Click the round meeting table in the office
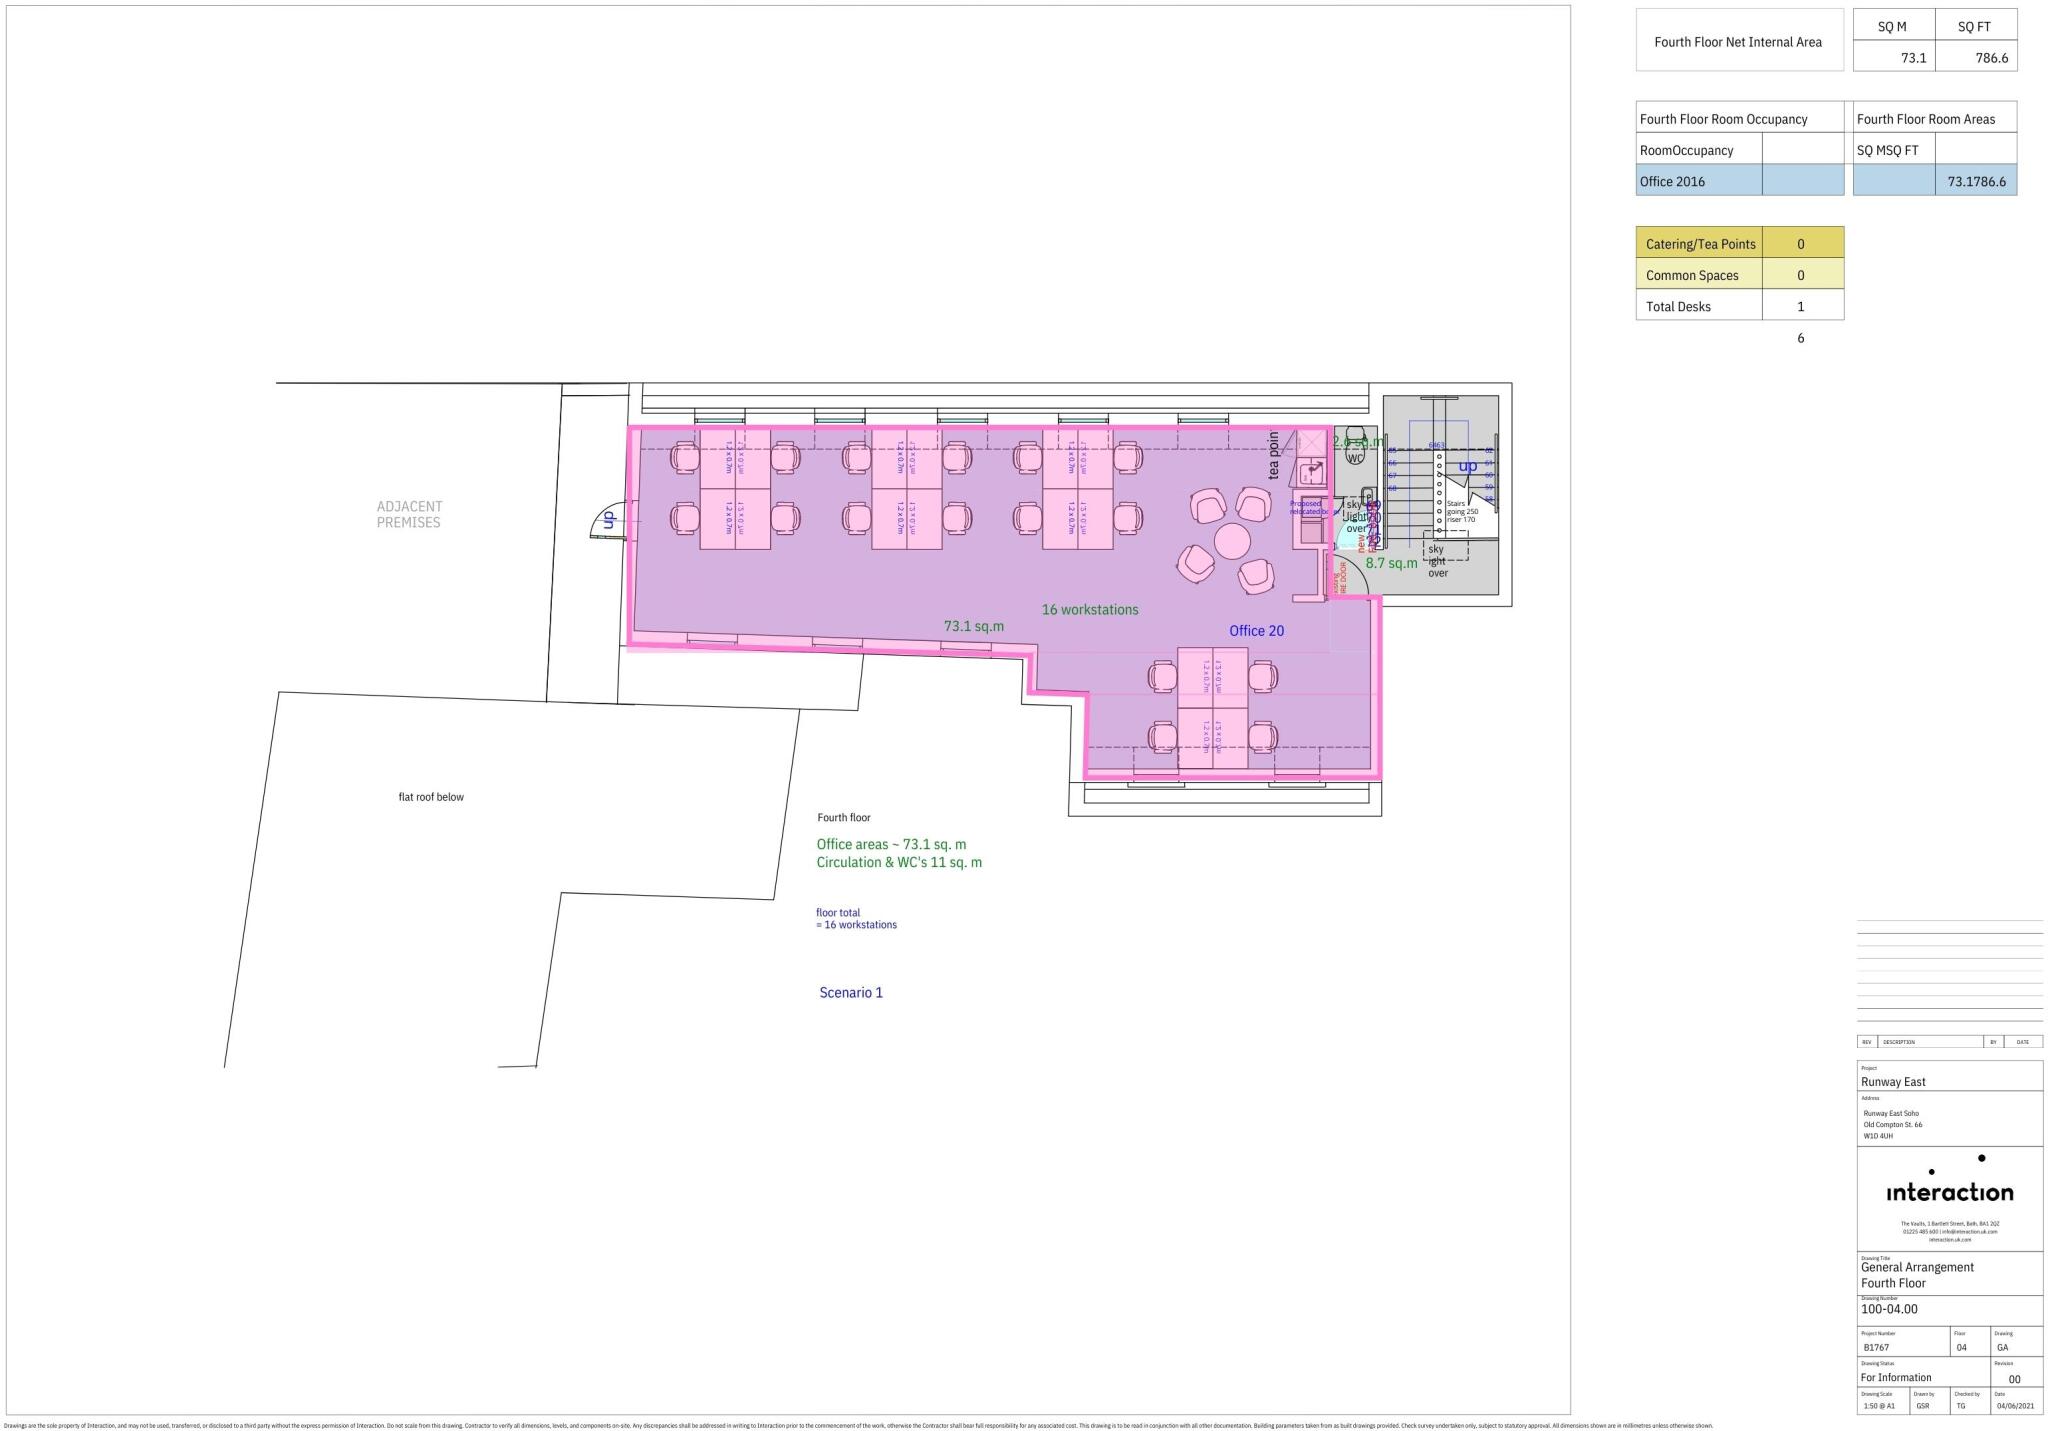 (x=1232, y=541)
